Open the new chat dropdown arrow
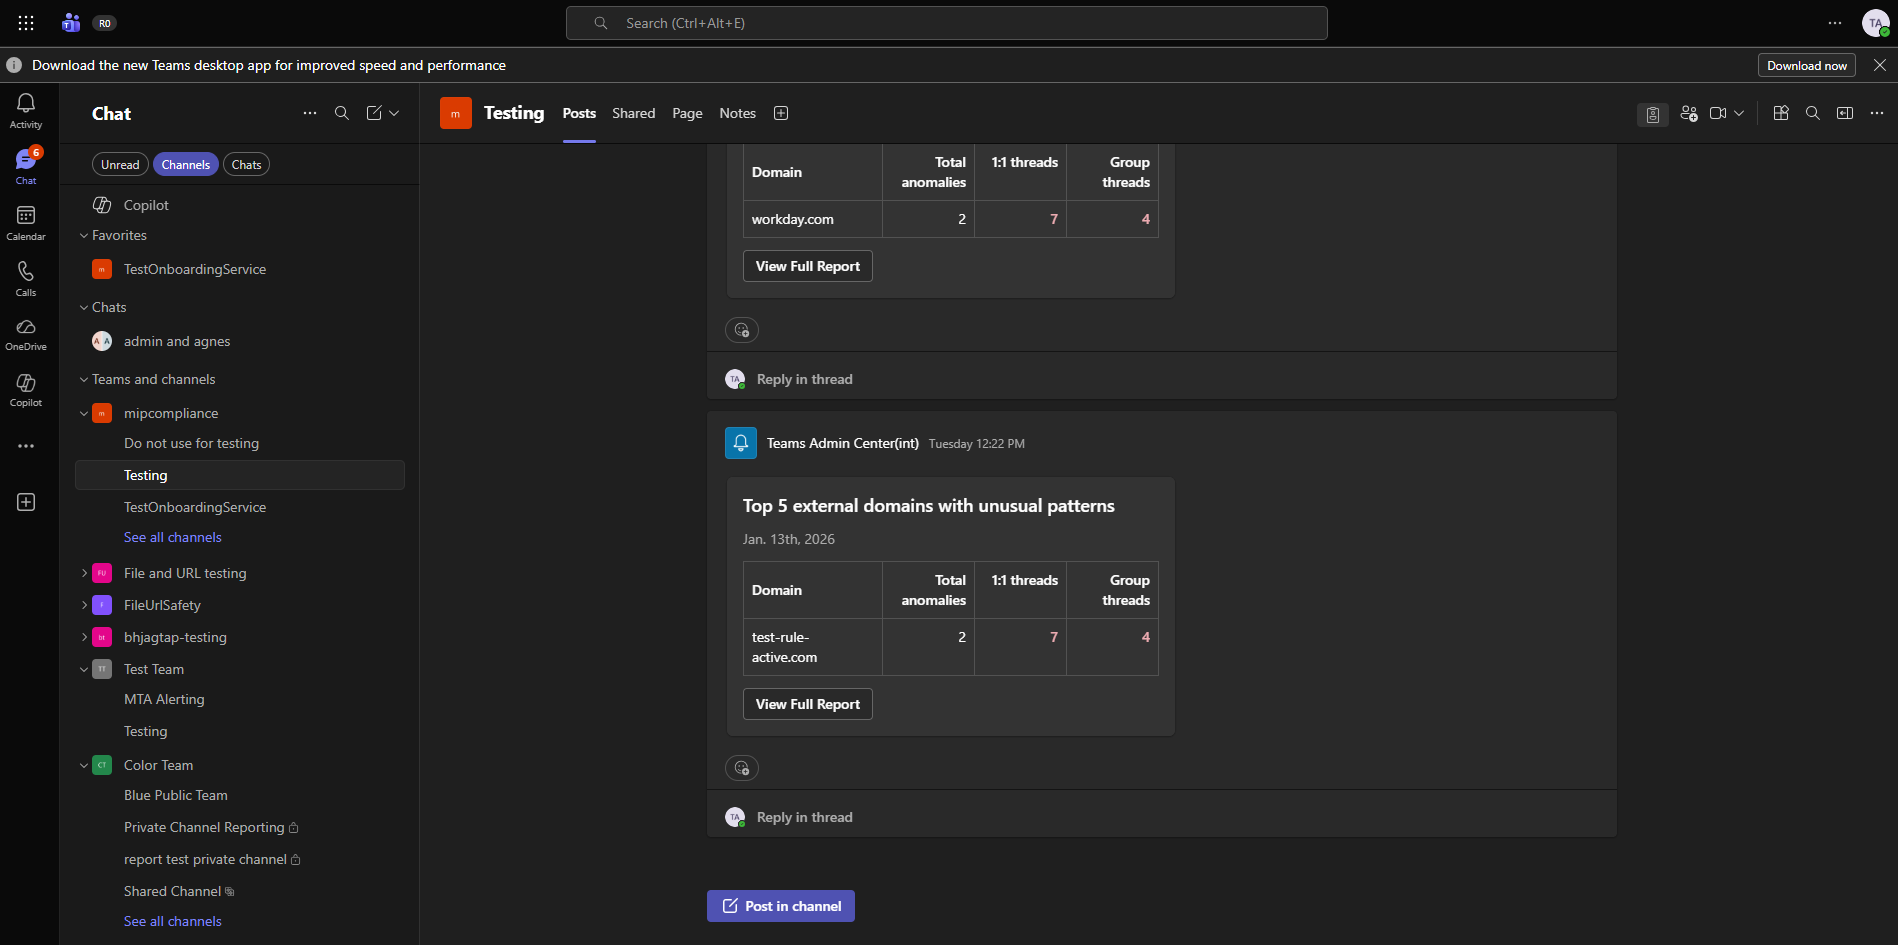 click(x=395, y=113)
